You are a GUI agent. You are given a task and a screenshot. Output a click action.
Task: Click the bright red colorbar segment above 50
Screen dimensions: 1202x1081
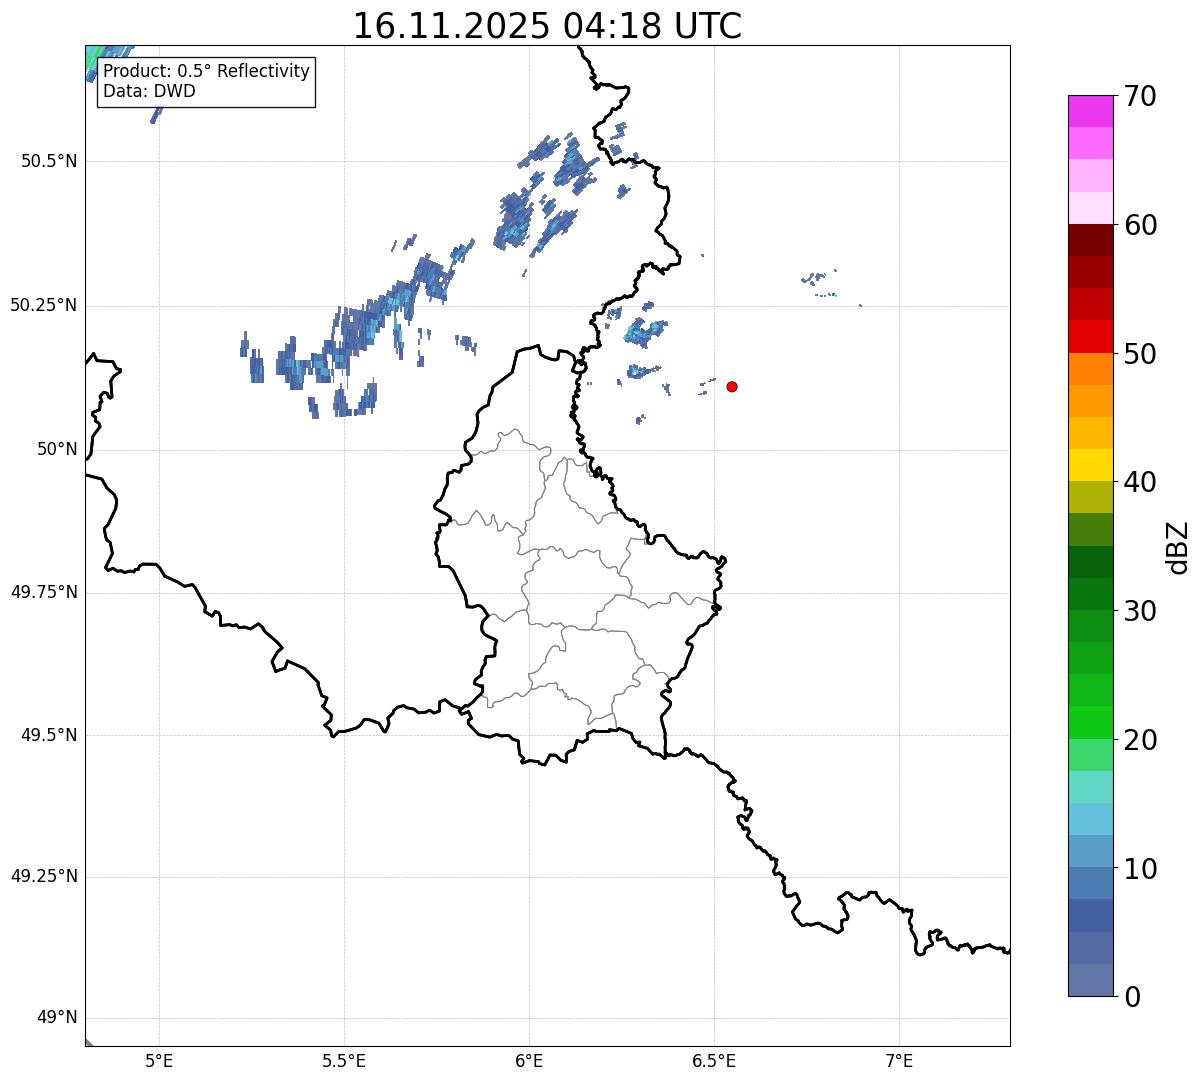coord(1091,337)
